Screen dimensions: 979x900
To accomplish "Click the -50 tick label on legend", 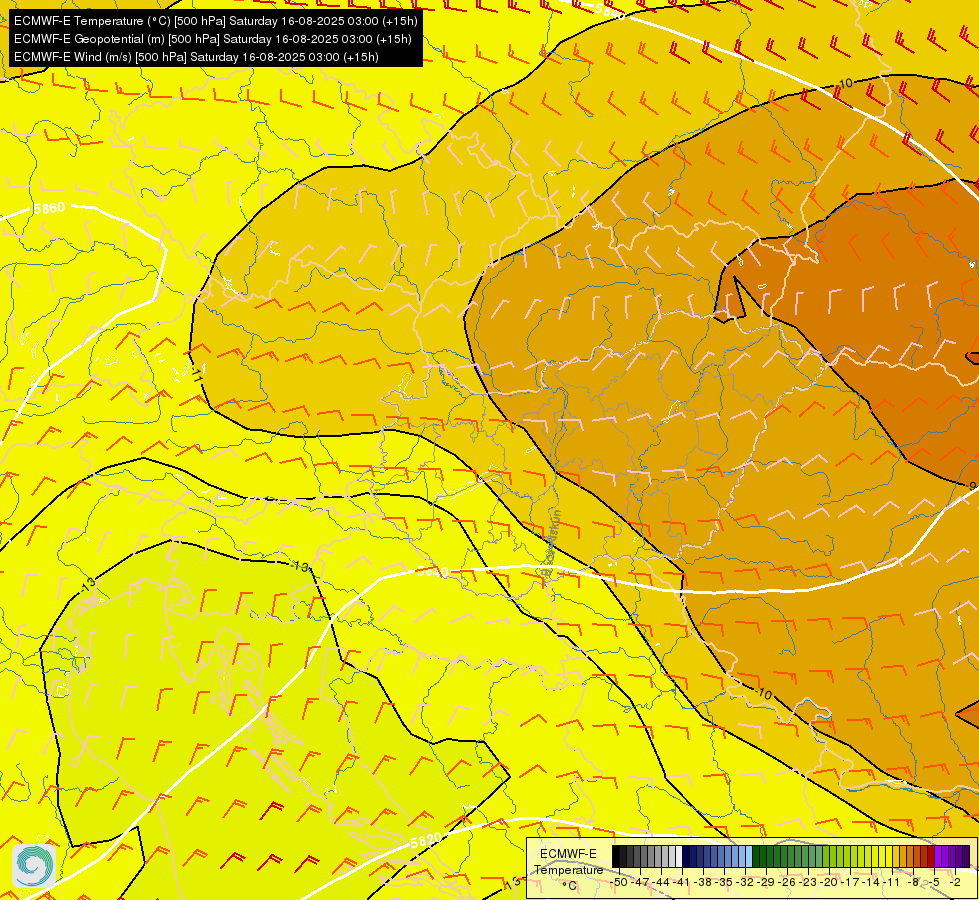I will (x=619, y=882).
